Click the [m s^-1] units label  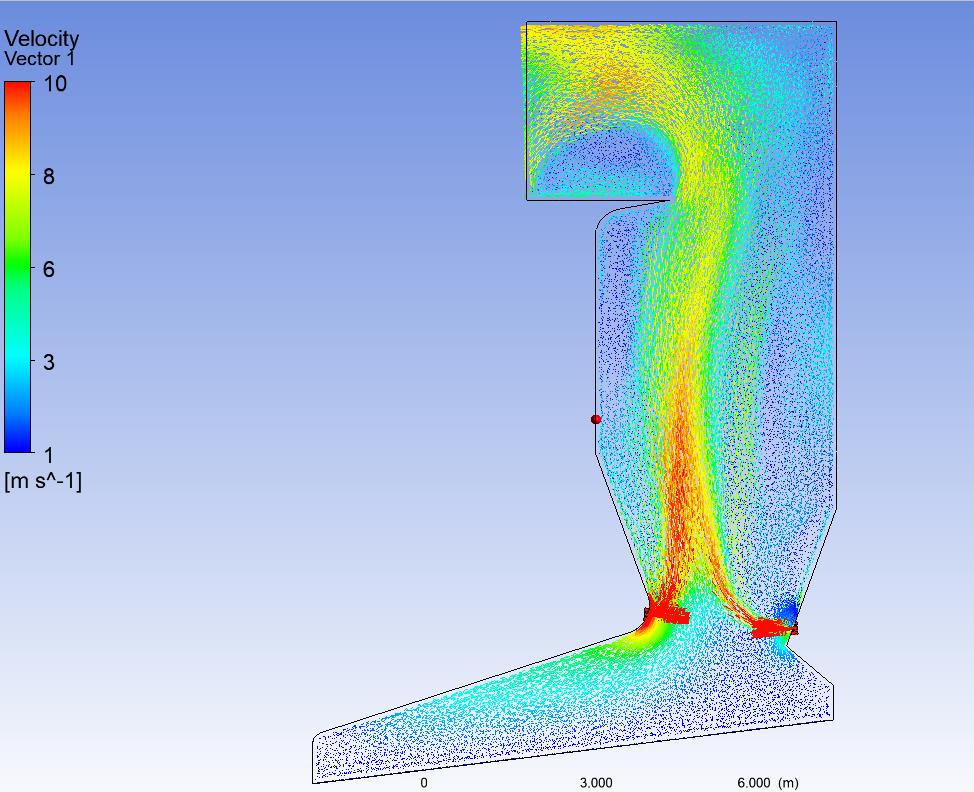click(x=43, y=481)
